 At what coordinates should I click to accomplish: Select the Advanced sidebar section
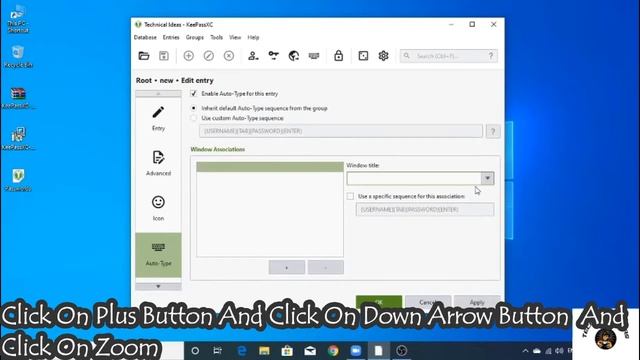tap(158, 163)
